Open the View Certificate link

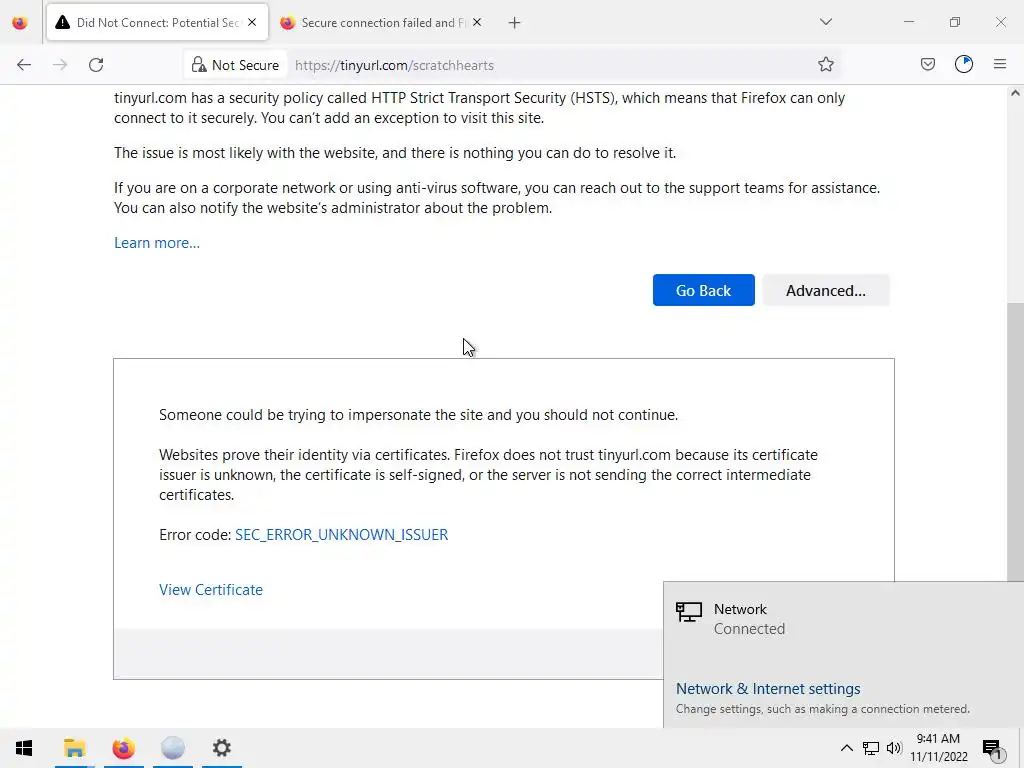pyautogui.click(x=211, y=590)
